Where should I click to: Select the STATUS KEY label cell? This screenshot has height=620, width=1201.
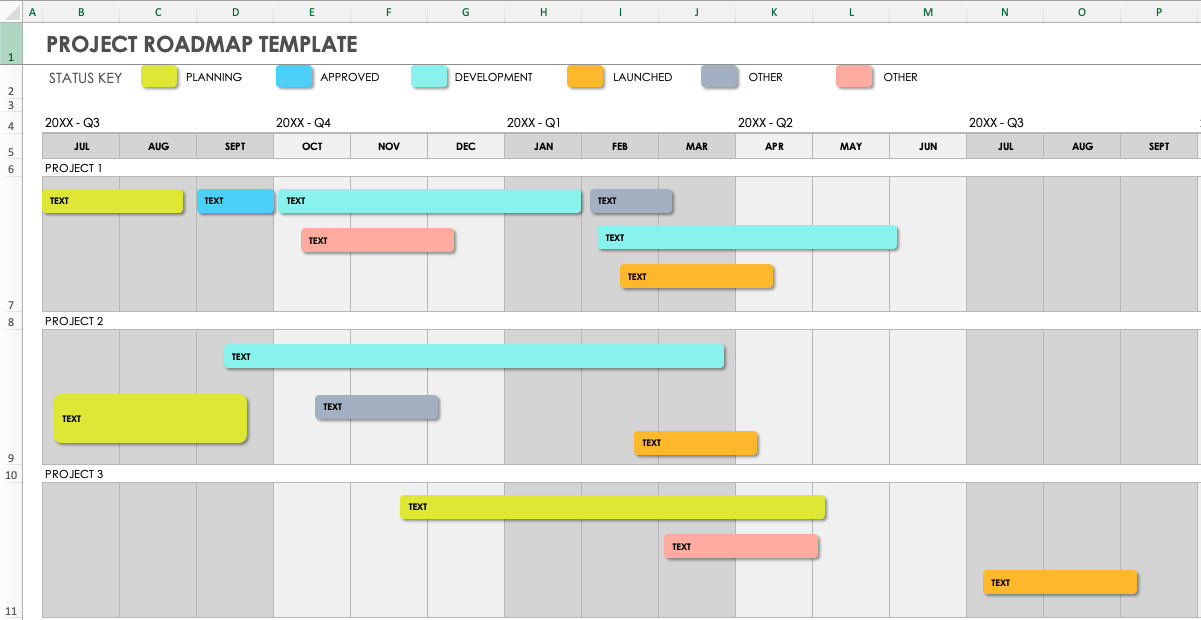click(x=83, y=77)
